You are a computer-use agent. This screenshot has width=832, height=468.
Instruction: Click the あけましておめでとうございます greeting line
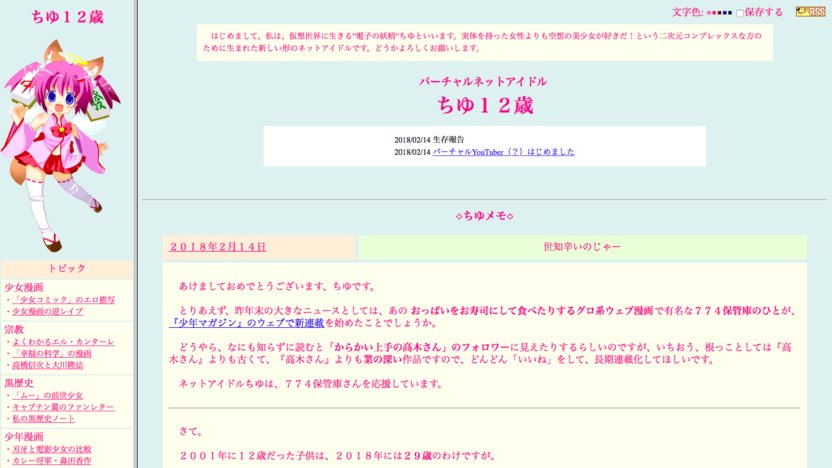click(277, 286)
